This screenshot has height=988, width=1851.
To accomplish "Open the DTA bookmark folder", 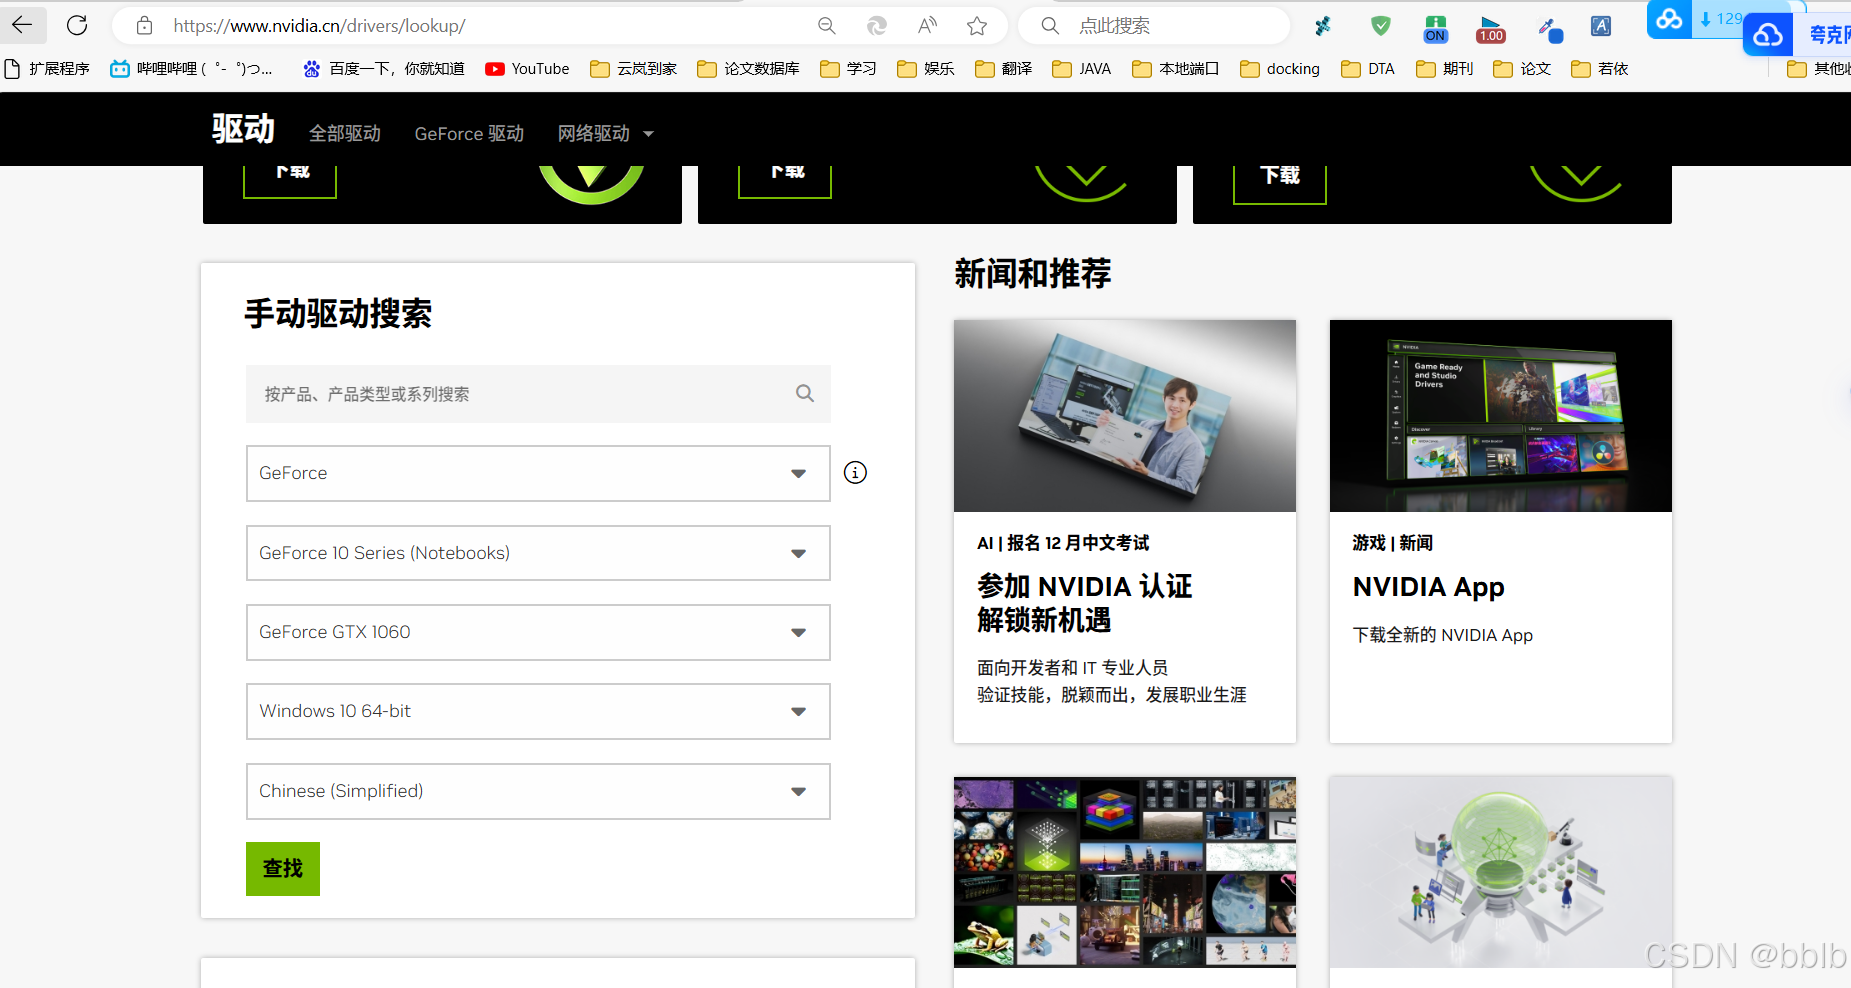I will coord(1368,69).
